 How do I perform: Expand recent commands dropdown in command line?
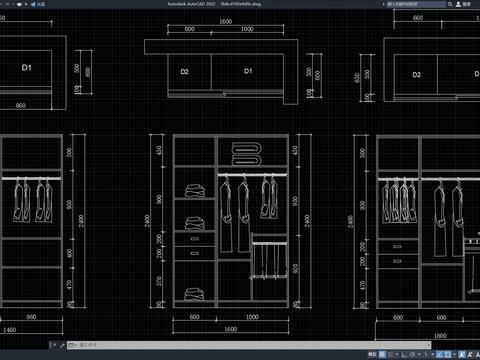76,345
